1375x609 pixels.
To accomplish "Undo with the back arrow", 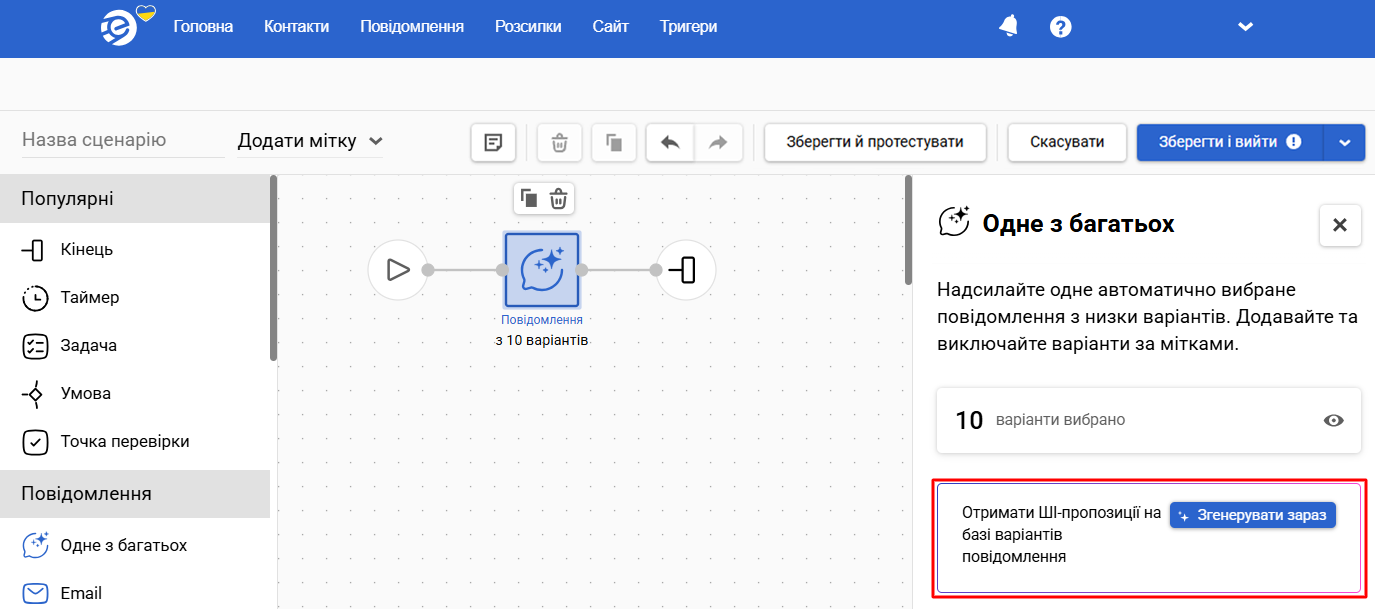I will (x=670, y=142).
